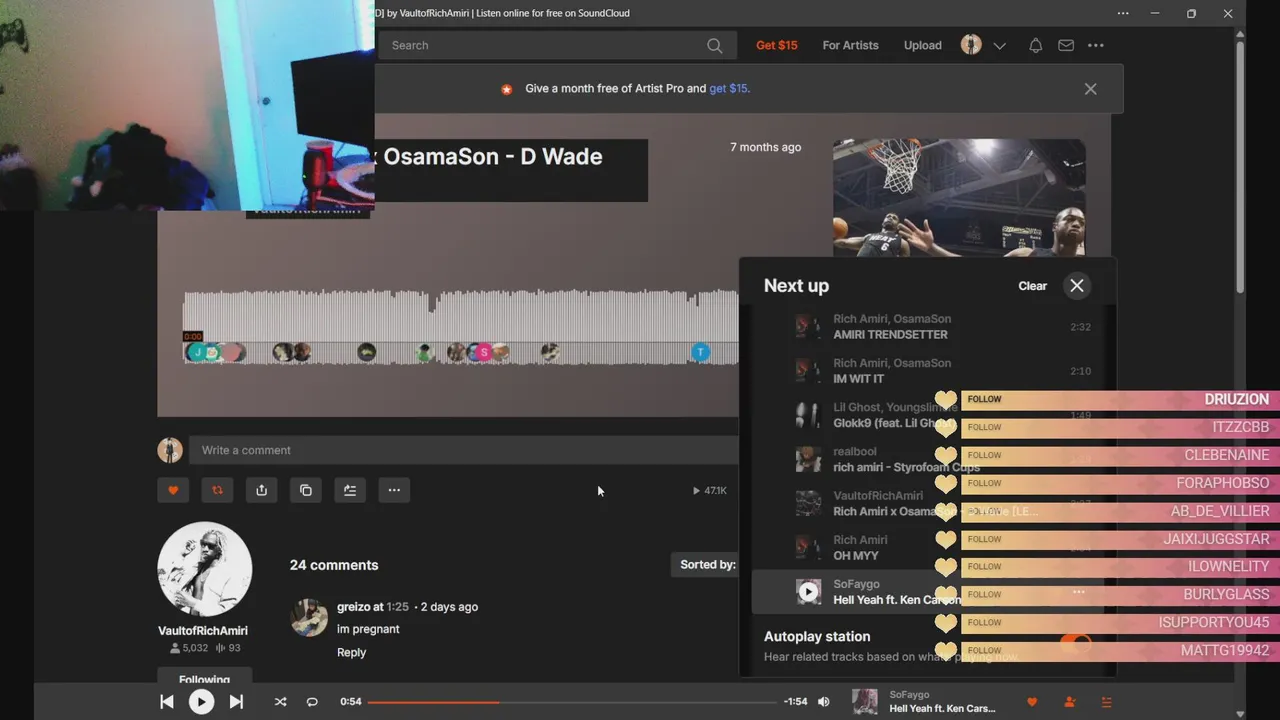Open the window title bar three-dots menu
This screenshot has height=720, width=1280.
[1123, 13]
